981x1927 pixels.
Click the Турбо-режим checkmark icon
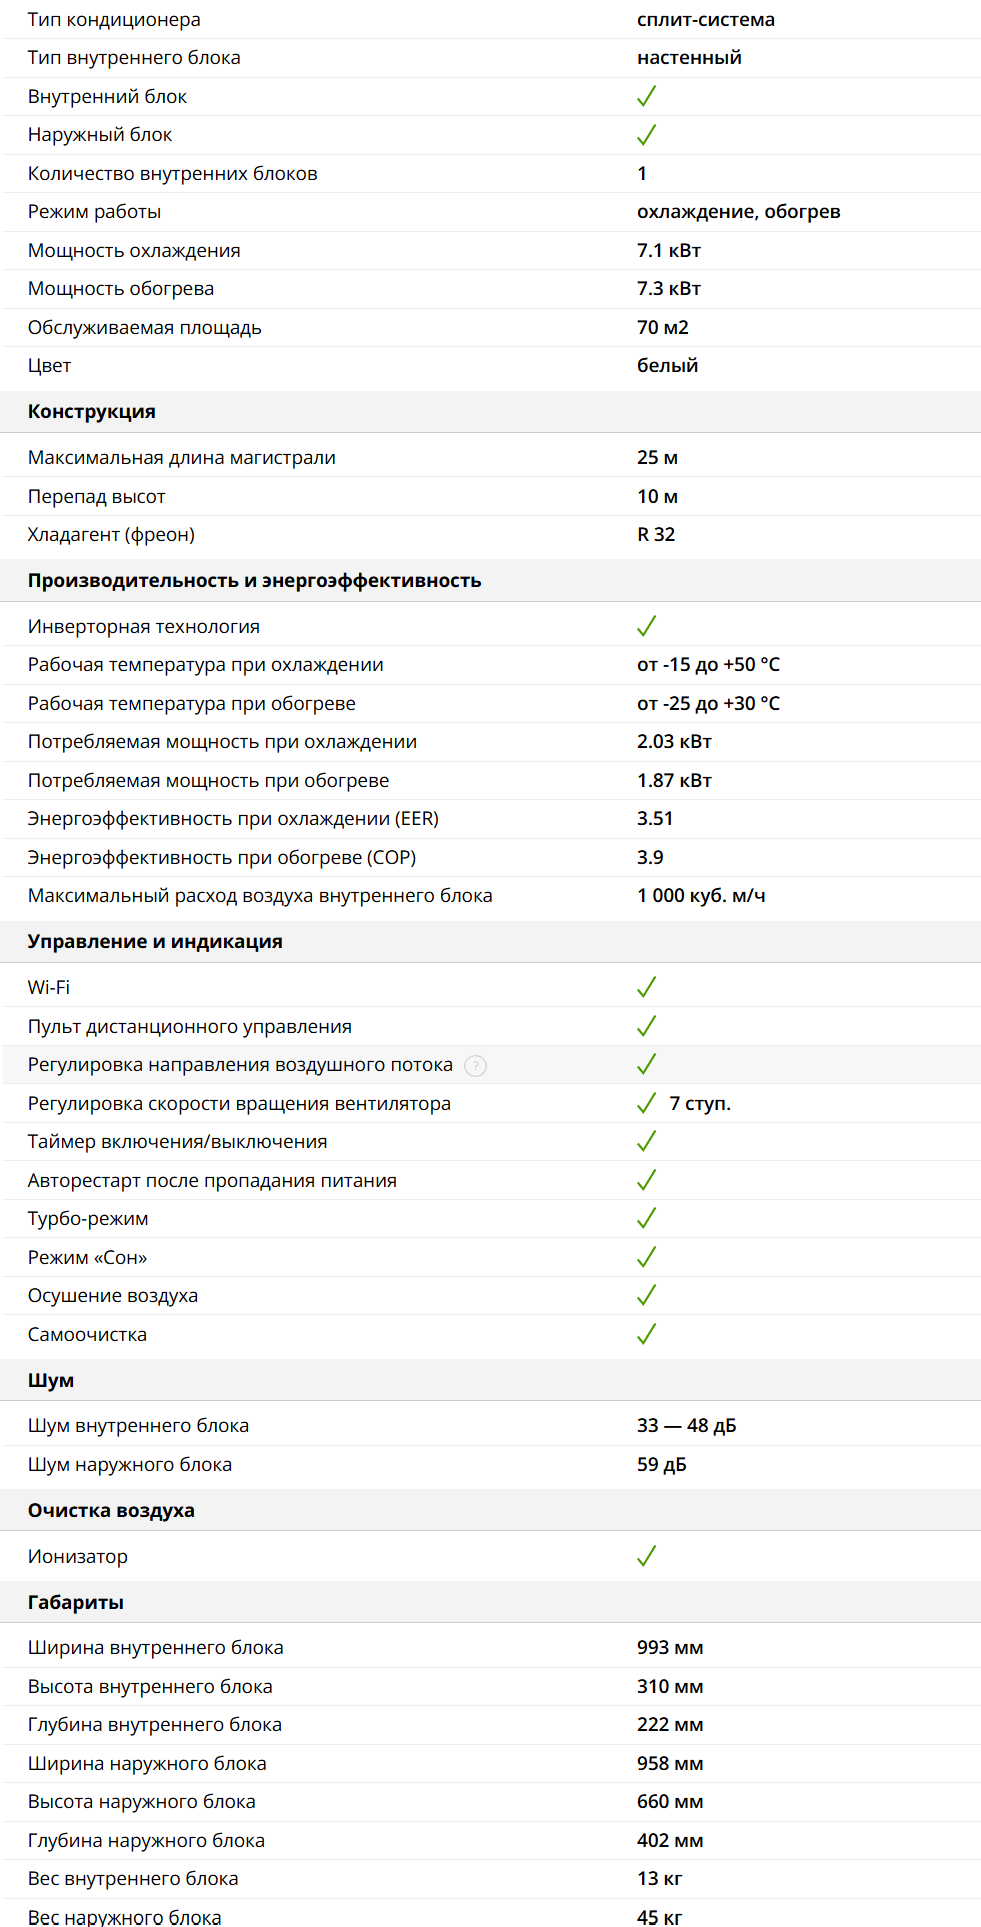[x=647, y=1219]
